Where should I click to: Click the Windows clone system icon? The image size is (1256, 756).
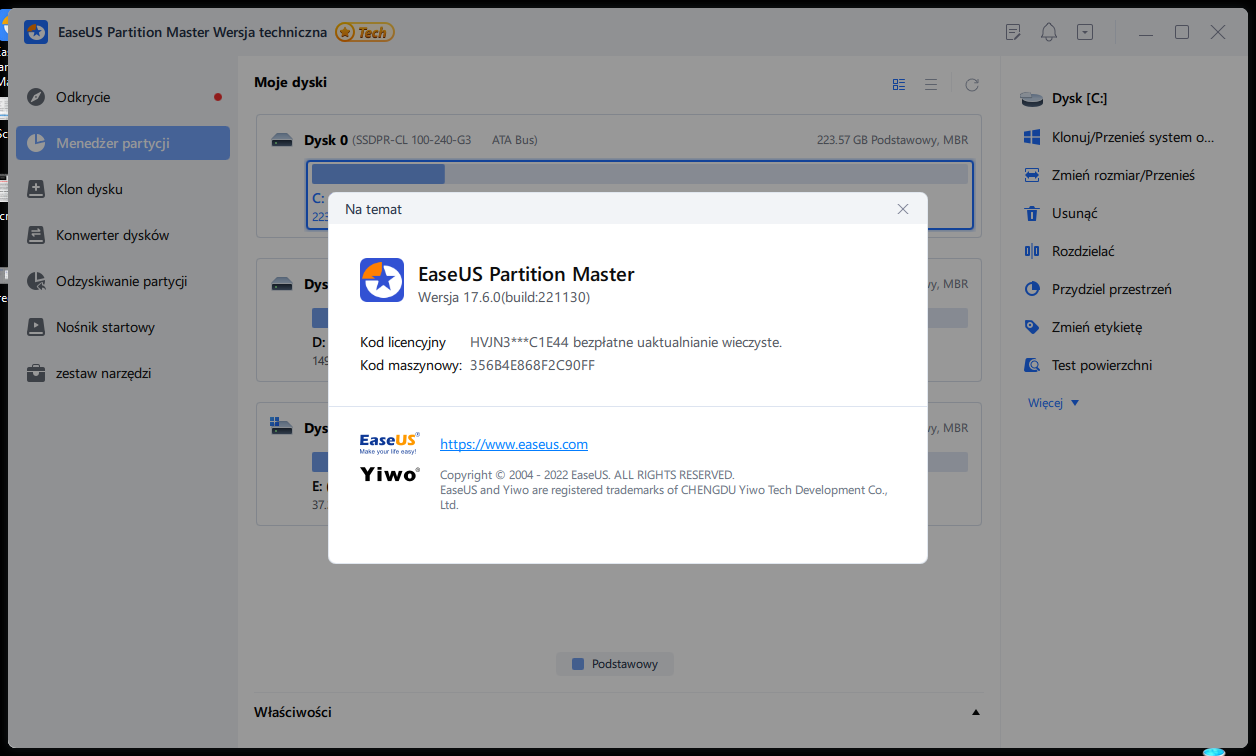[x=1032, y=137]
